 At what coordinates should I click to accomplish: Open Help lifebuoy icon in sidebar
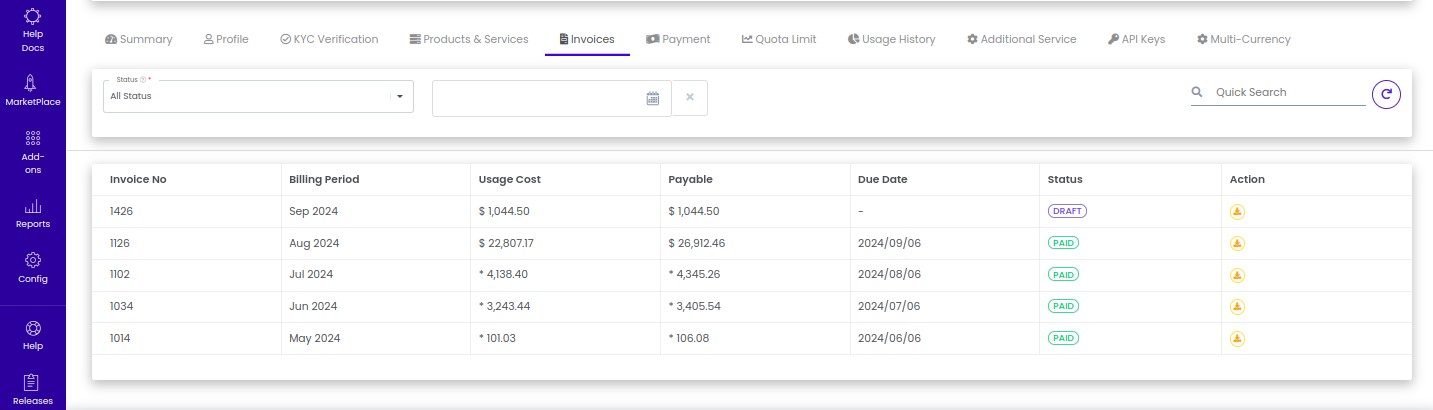[33, 328]
